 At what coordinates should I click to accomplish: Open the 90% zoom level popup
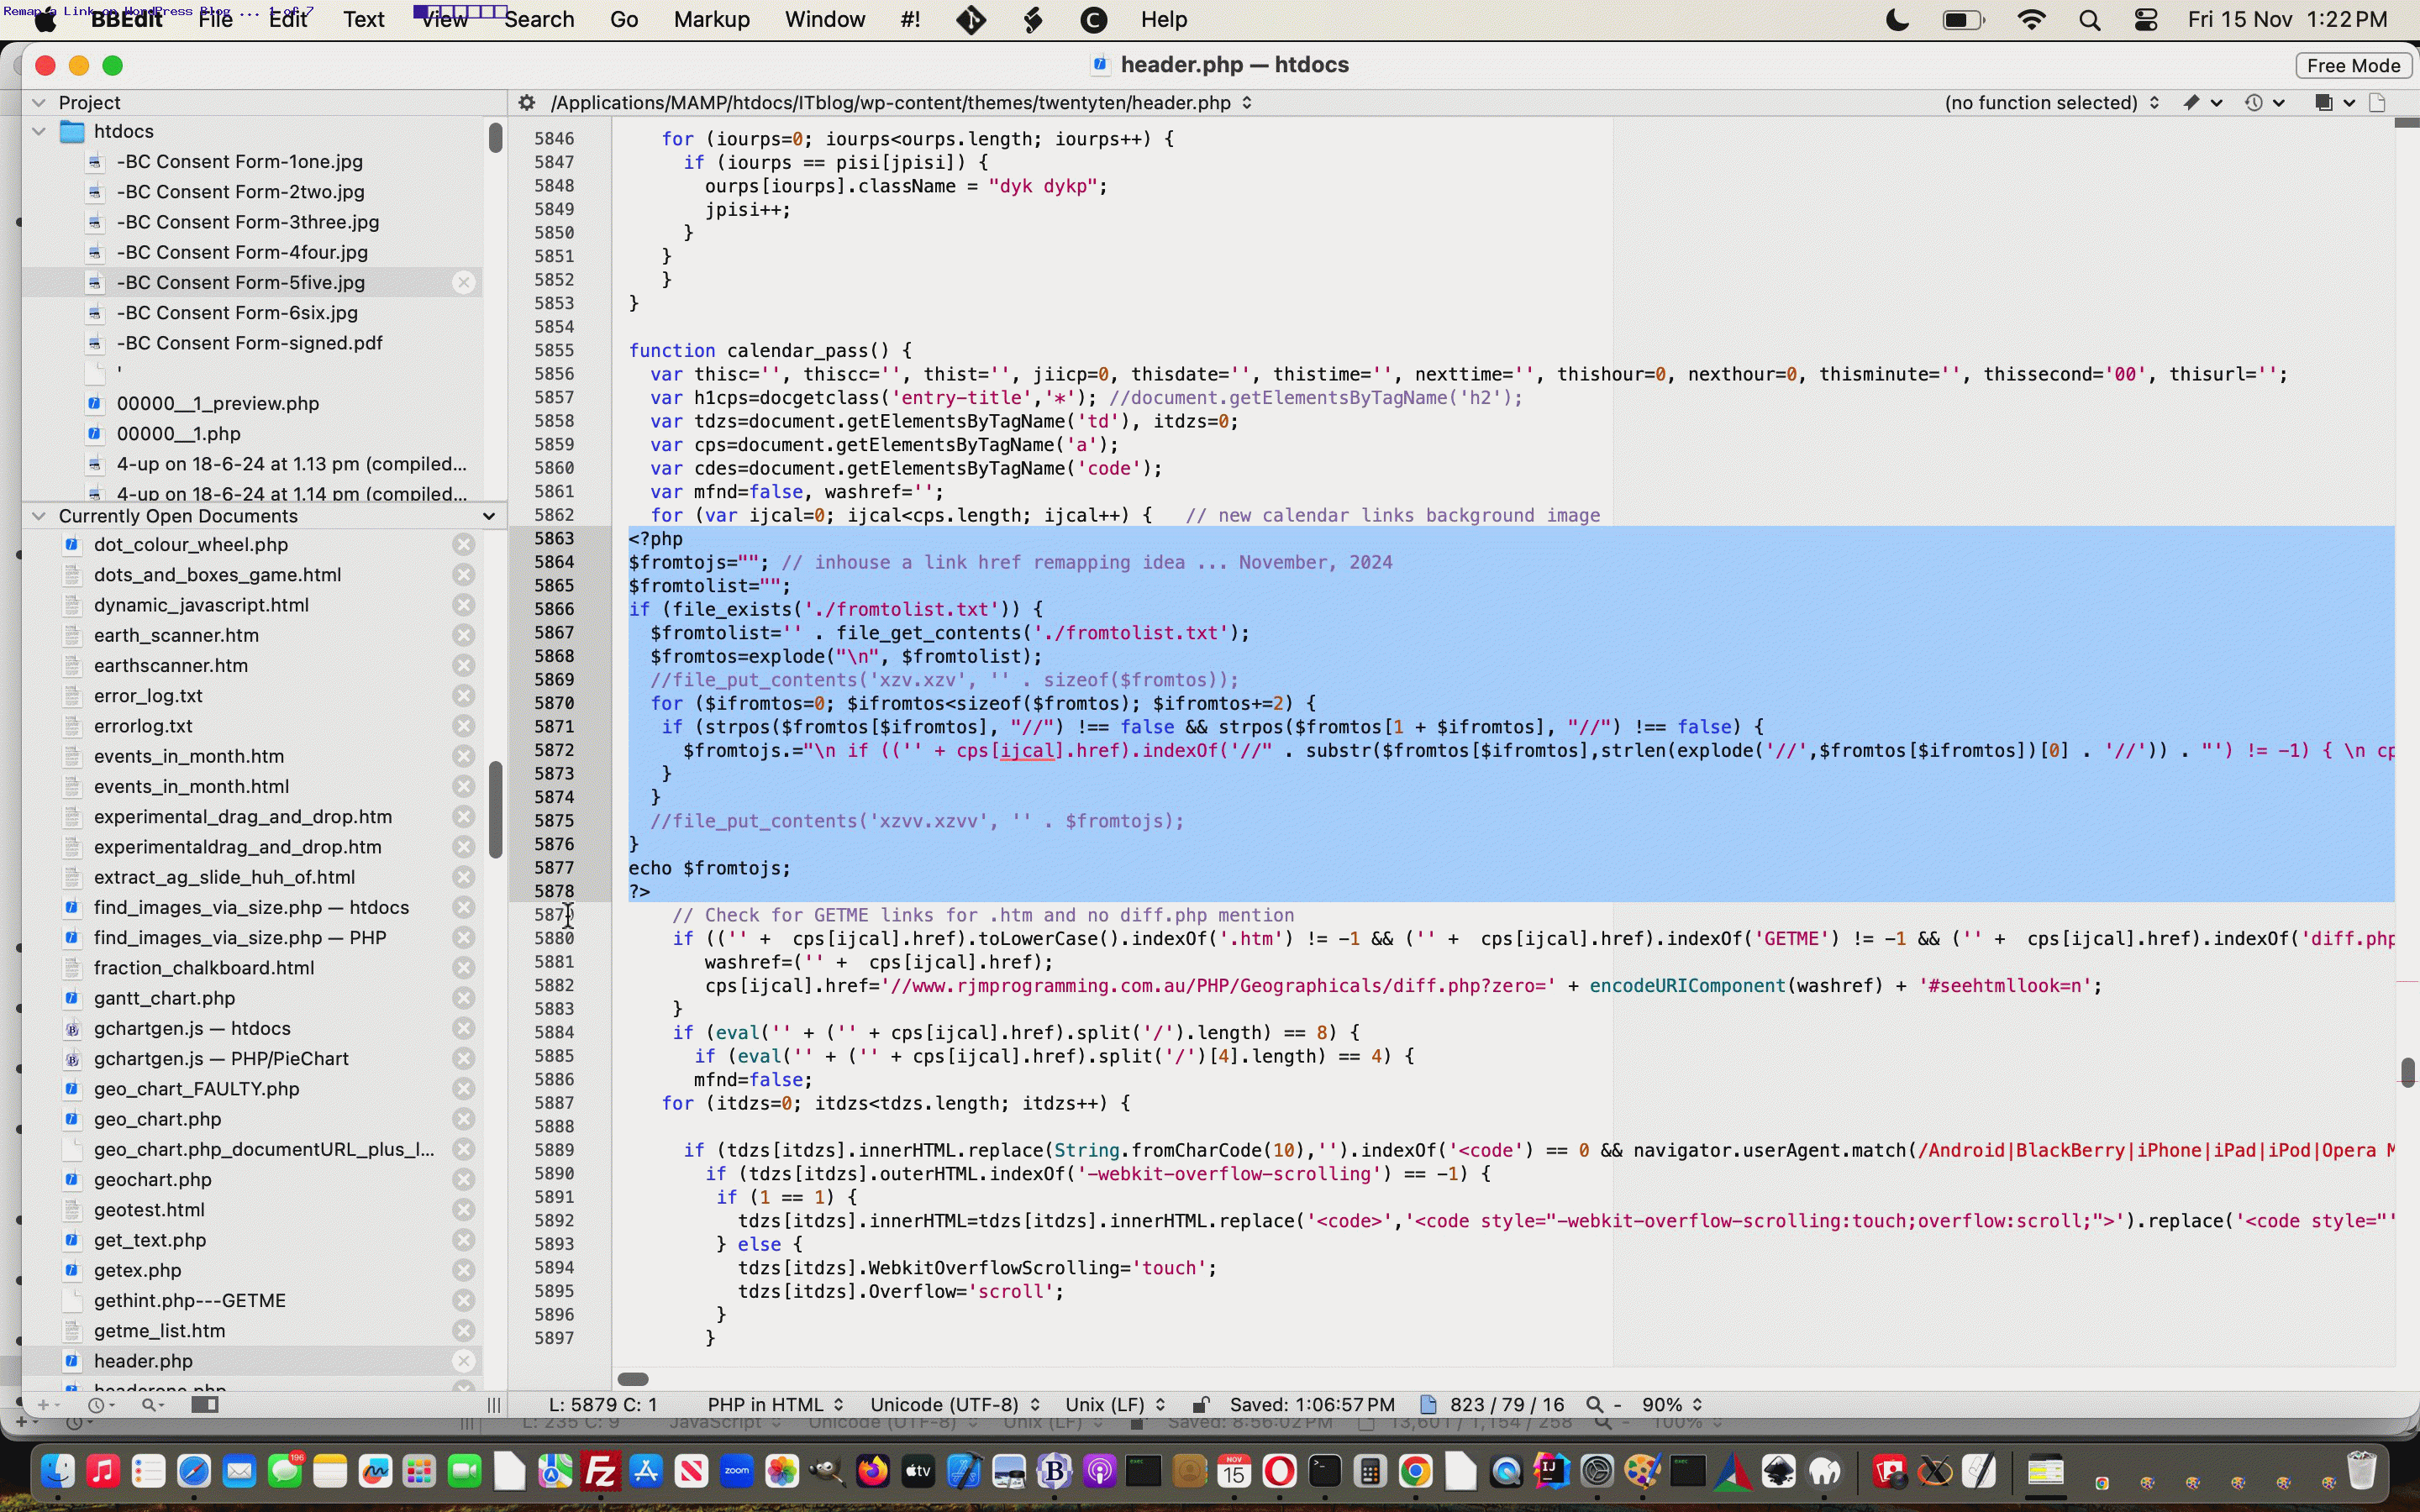[x=1671, y=1404]
